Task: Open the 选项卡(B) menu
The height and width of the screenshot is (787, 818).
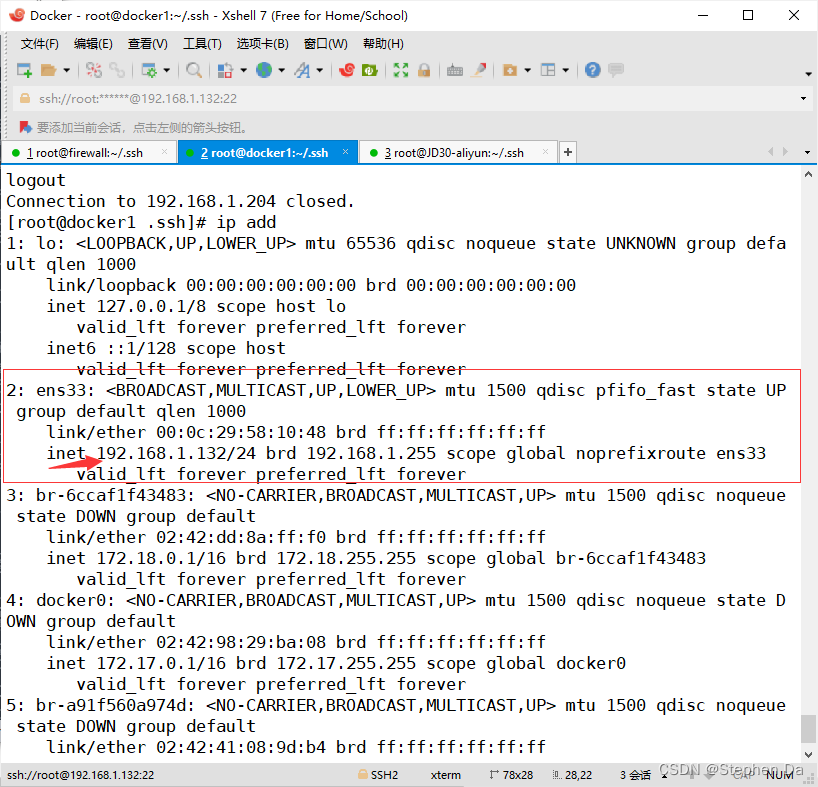Action: click(262, 44)
